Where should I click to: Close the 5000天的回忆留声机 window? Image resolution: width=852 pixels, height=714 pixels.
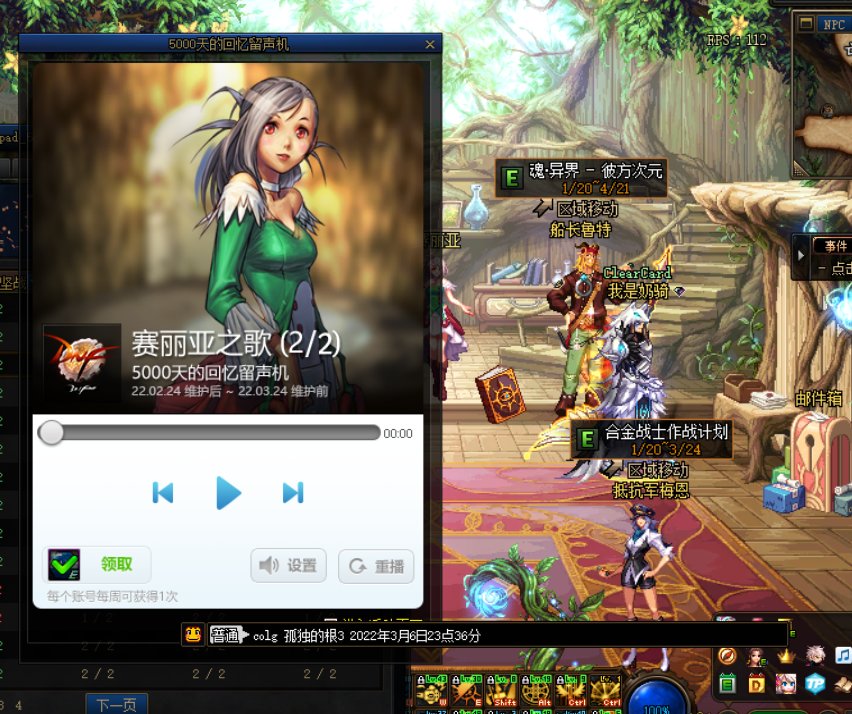click(430, 45)
